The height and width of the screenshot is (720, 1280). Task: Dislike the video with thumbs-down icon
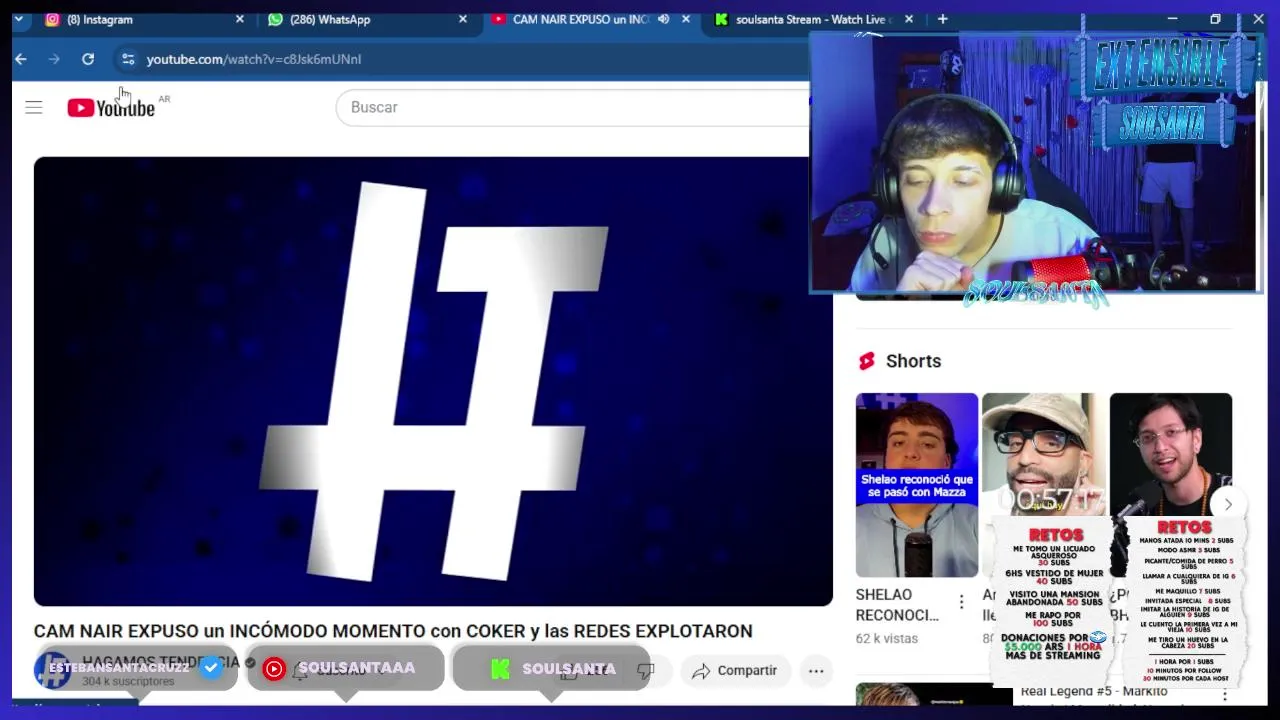tap(646, 670)
